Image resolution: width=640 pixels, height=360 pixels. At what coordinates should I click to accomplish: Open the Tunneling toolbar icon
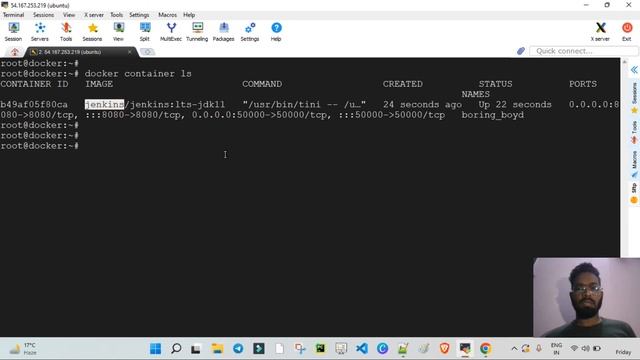(x=197, y=32)
